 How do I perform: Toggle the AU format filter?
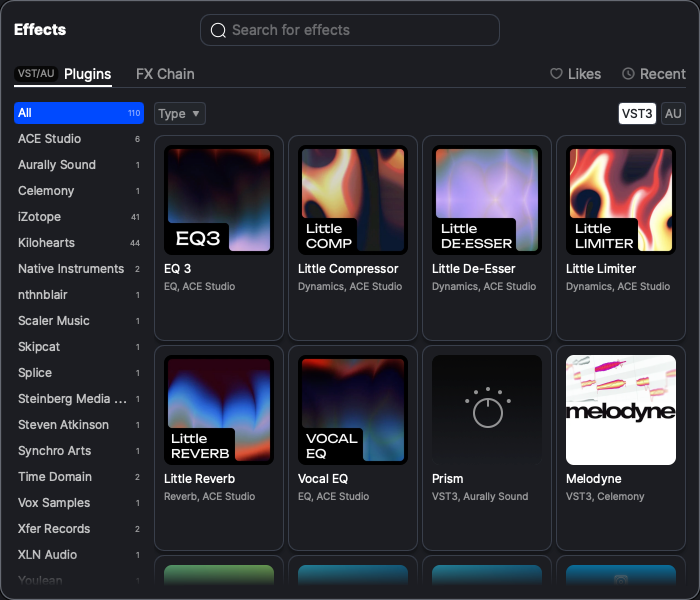(x=673, y=113)
